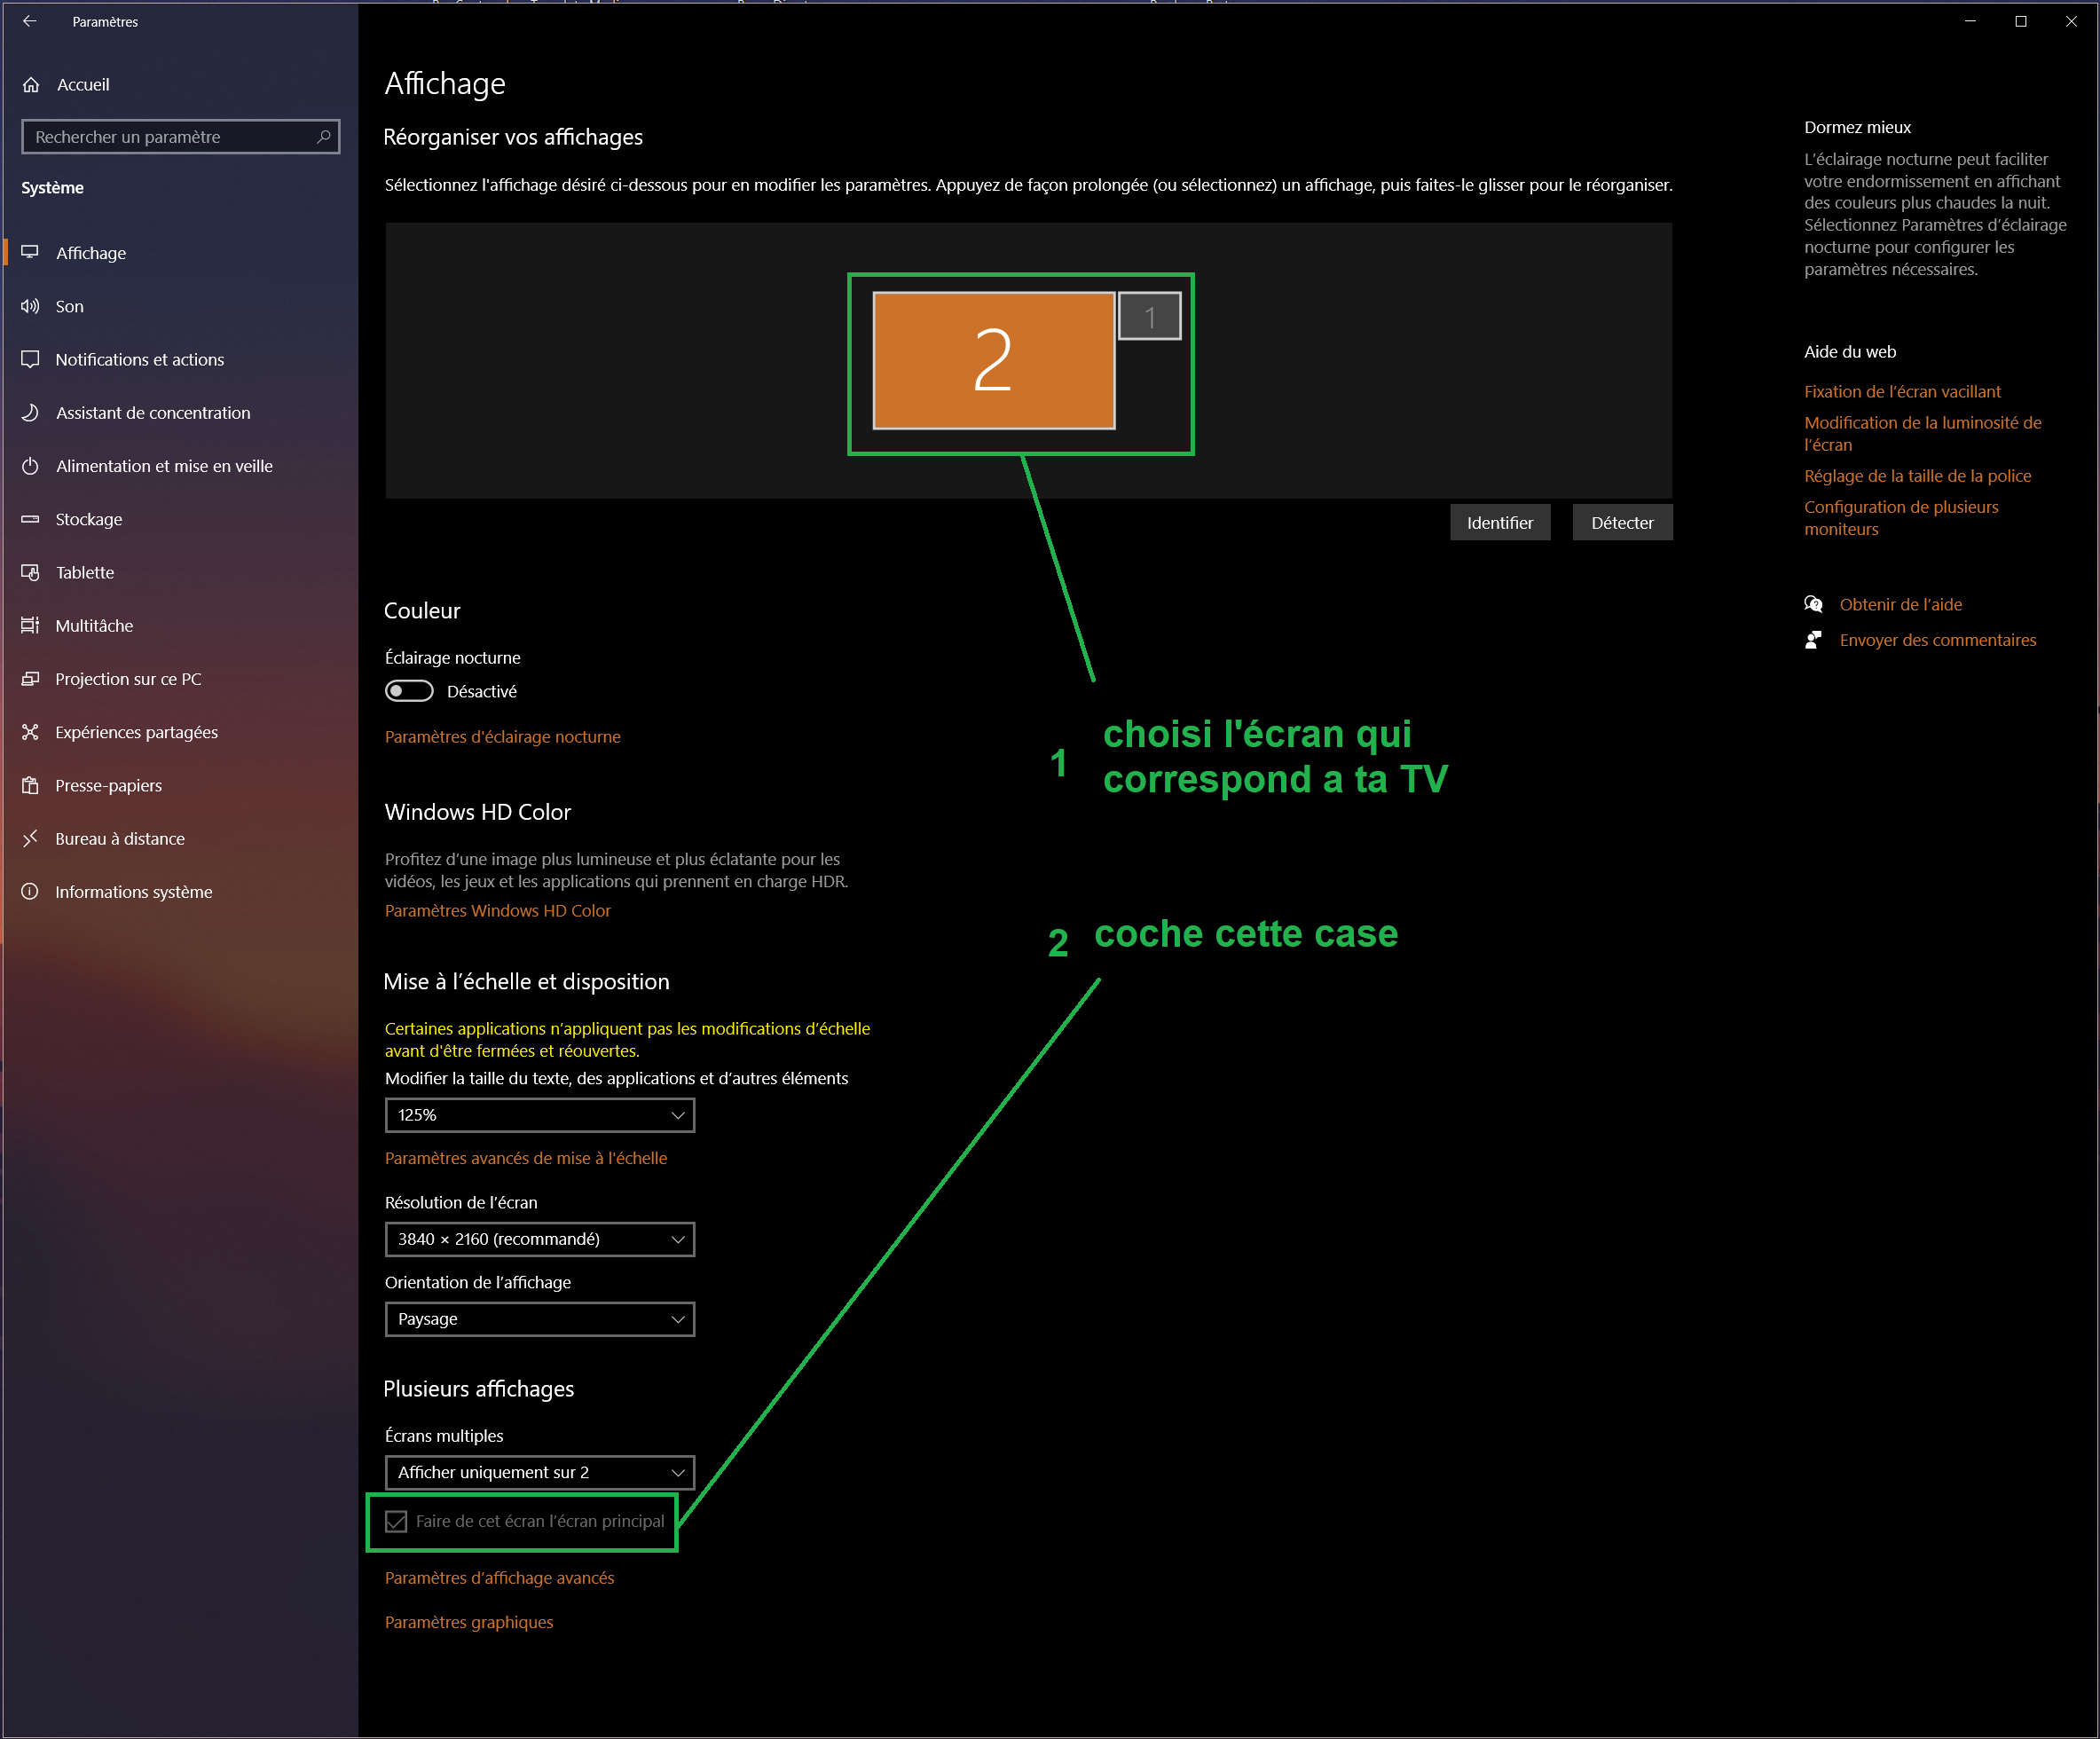
Task: Open Fixation de l'écran vacillant help link
Action: (x=1902, y=391)
